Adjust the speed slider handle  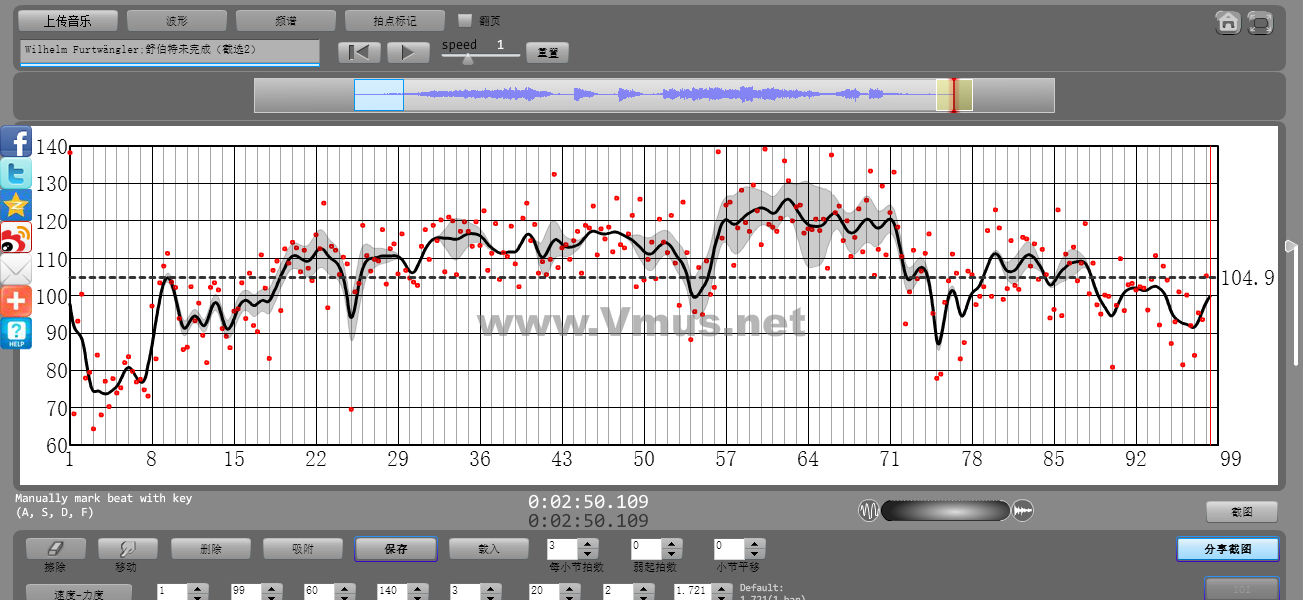tap(467, 59)
